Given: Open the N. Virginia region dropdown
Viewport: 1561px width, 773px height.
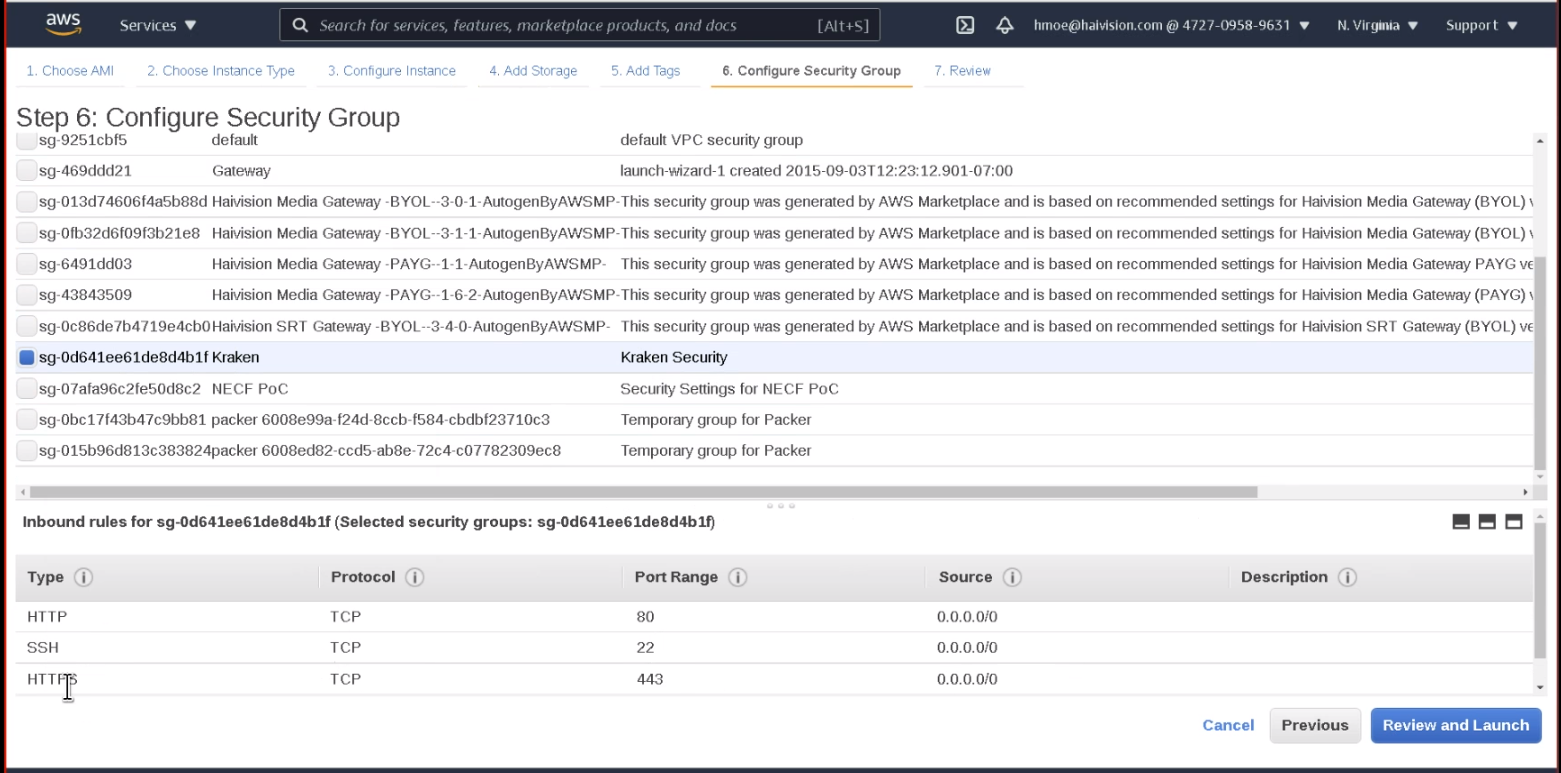Looking at the screenshot, I should point(1377,26).
